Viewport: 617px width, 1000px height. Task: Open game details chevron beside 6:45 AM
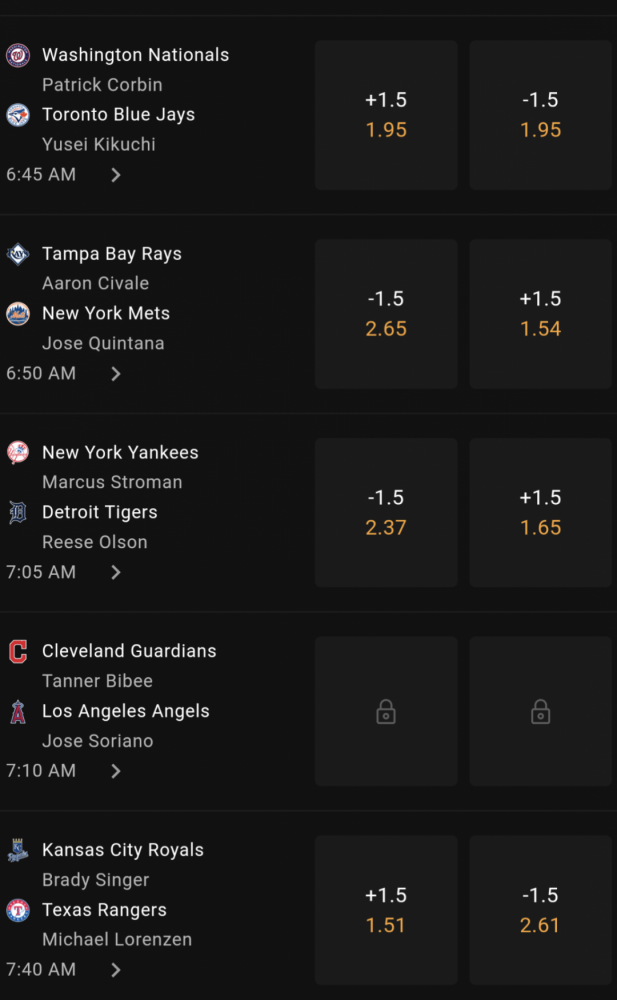[115, 175]
